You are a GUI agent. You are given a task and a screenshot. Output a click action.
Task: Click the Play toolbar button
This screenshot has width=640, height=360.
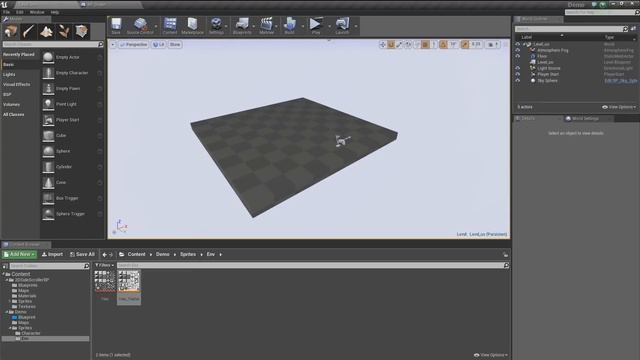coord(316,25)
